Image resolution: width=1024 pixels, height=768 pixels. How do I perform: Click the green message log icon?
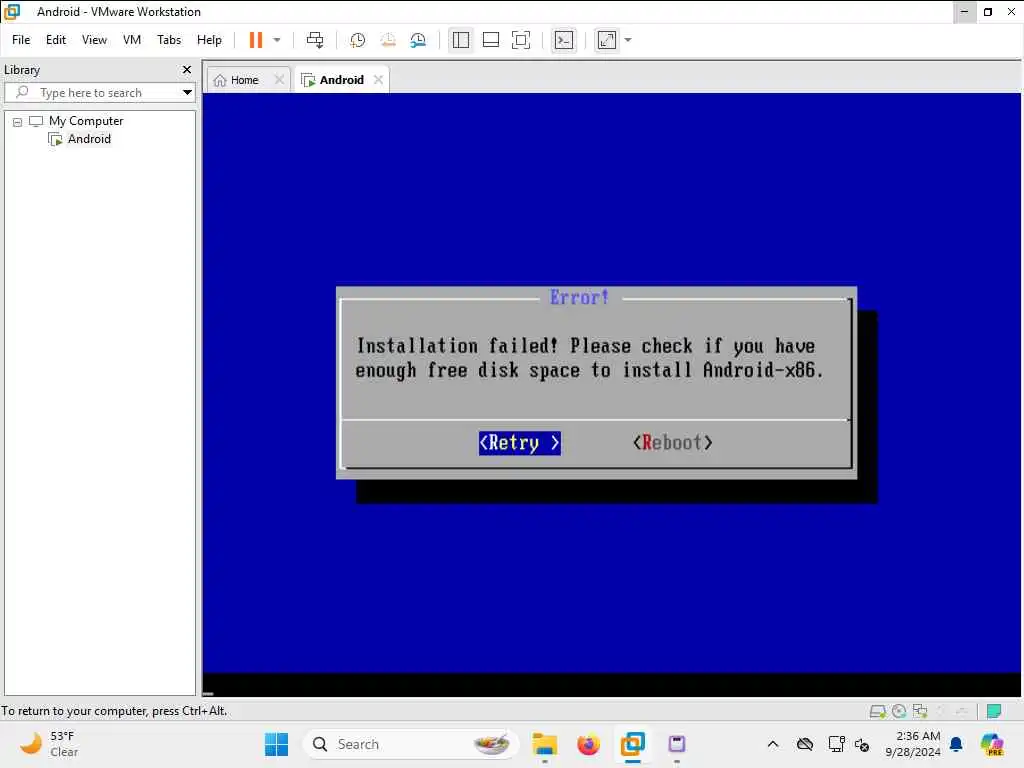pos(994,711)
